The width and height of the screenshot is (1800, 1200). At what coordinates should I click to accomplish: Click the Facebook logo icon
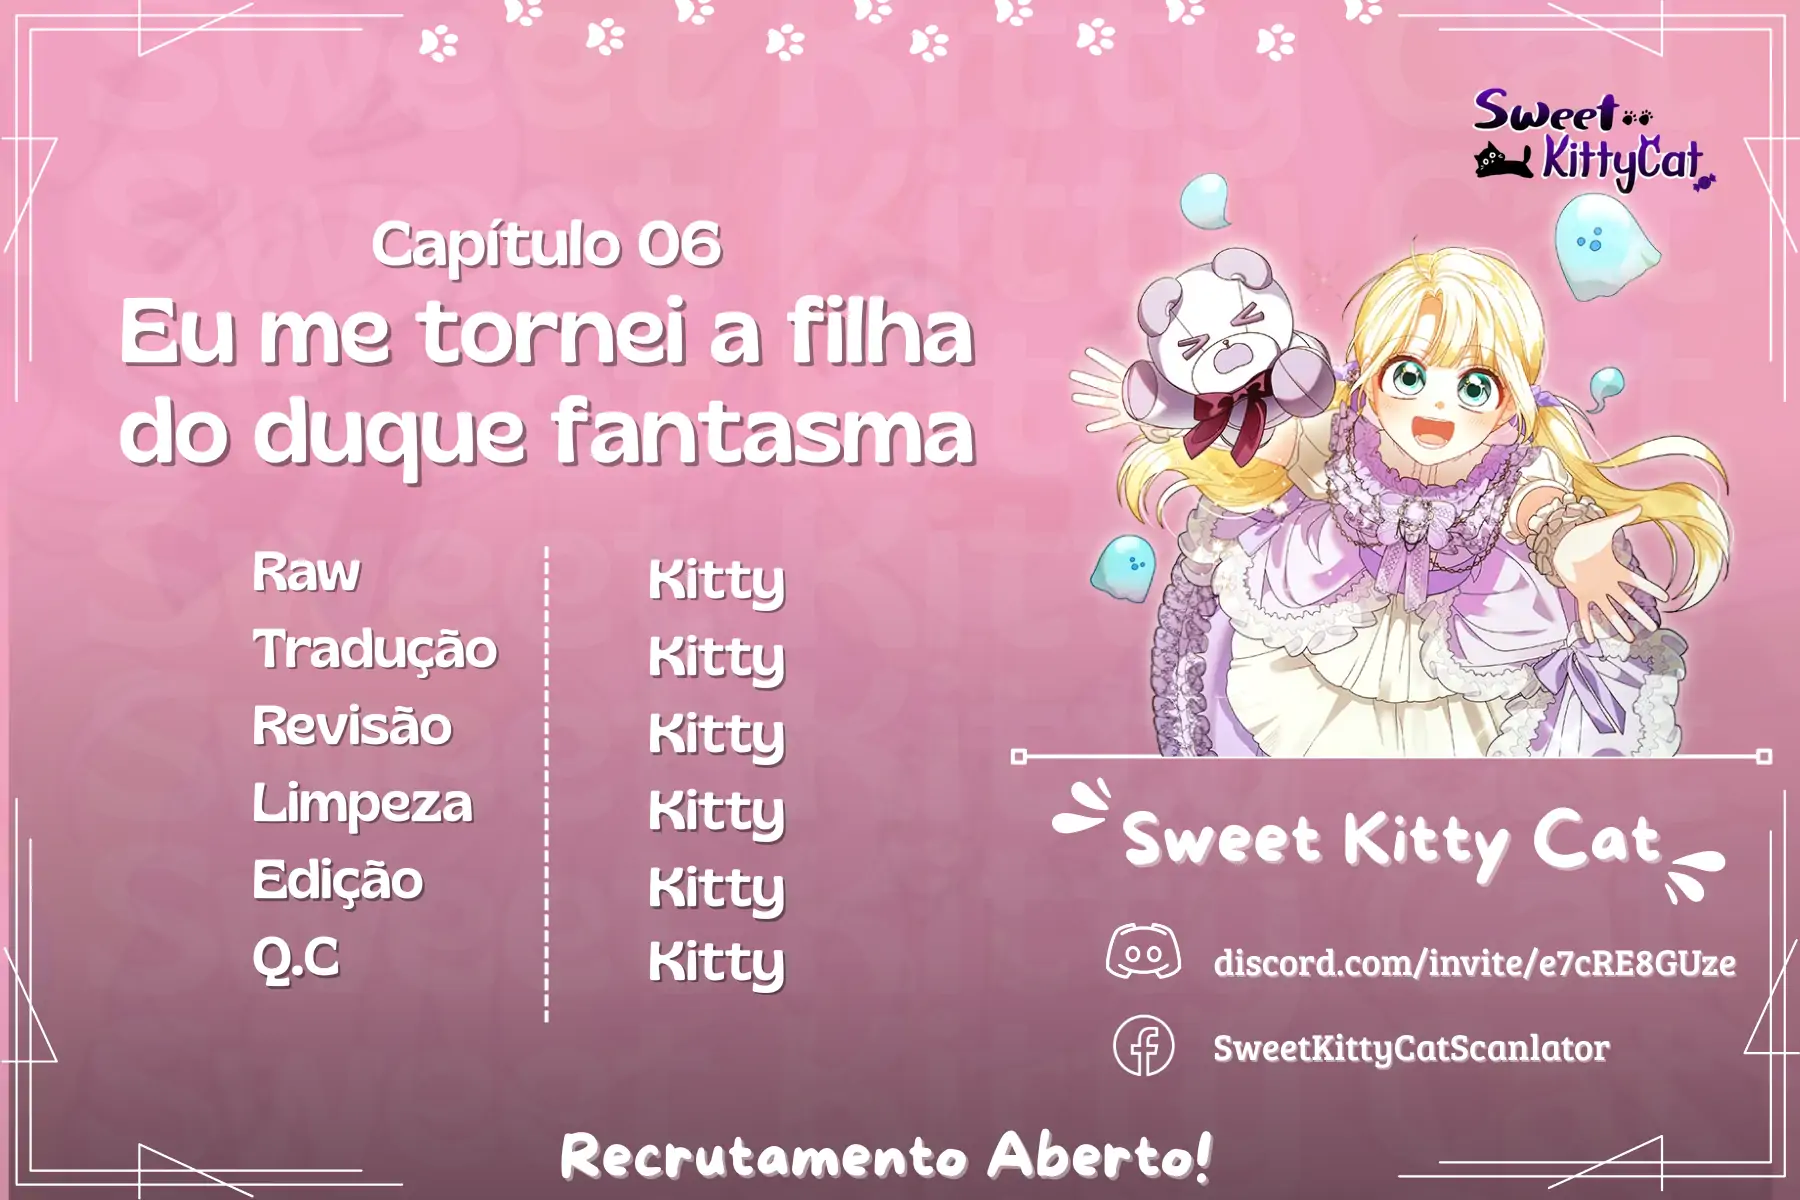(x=1143, y=1046)
